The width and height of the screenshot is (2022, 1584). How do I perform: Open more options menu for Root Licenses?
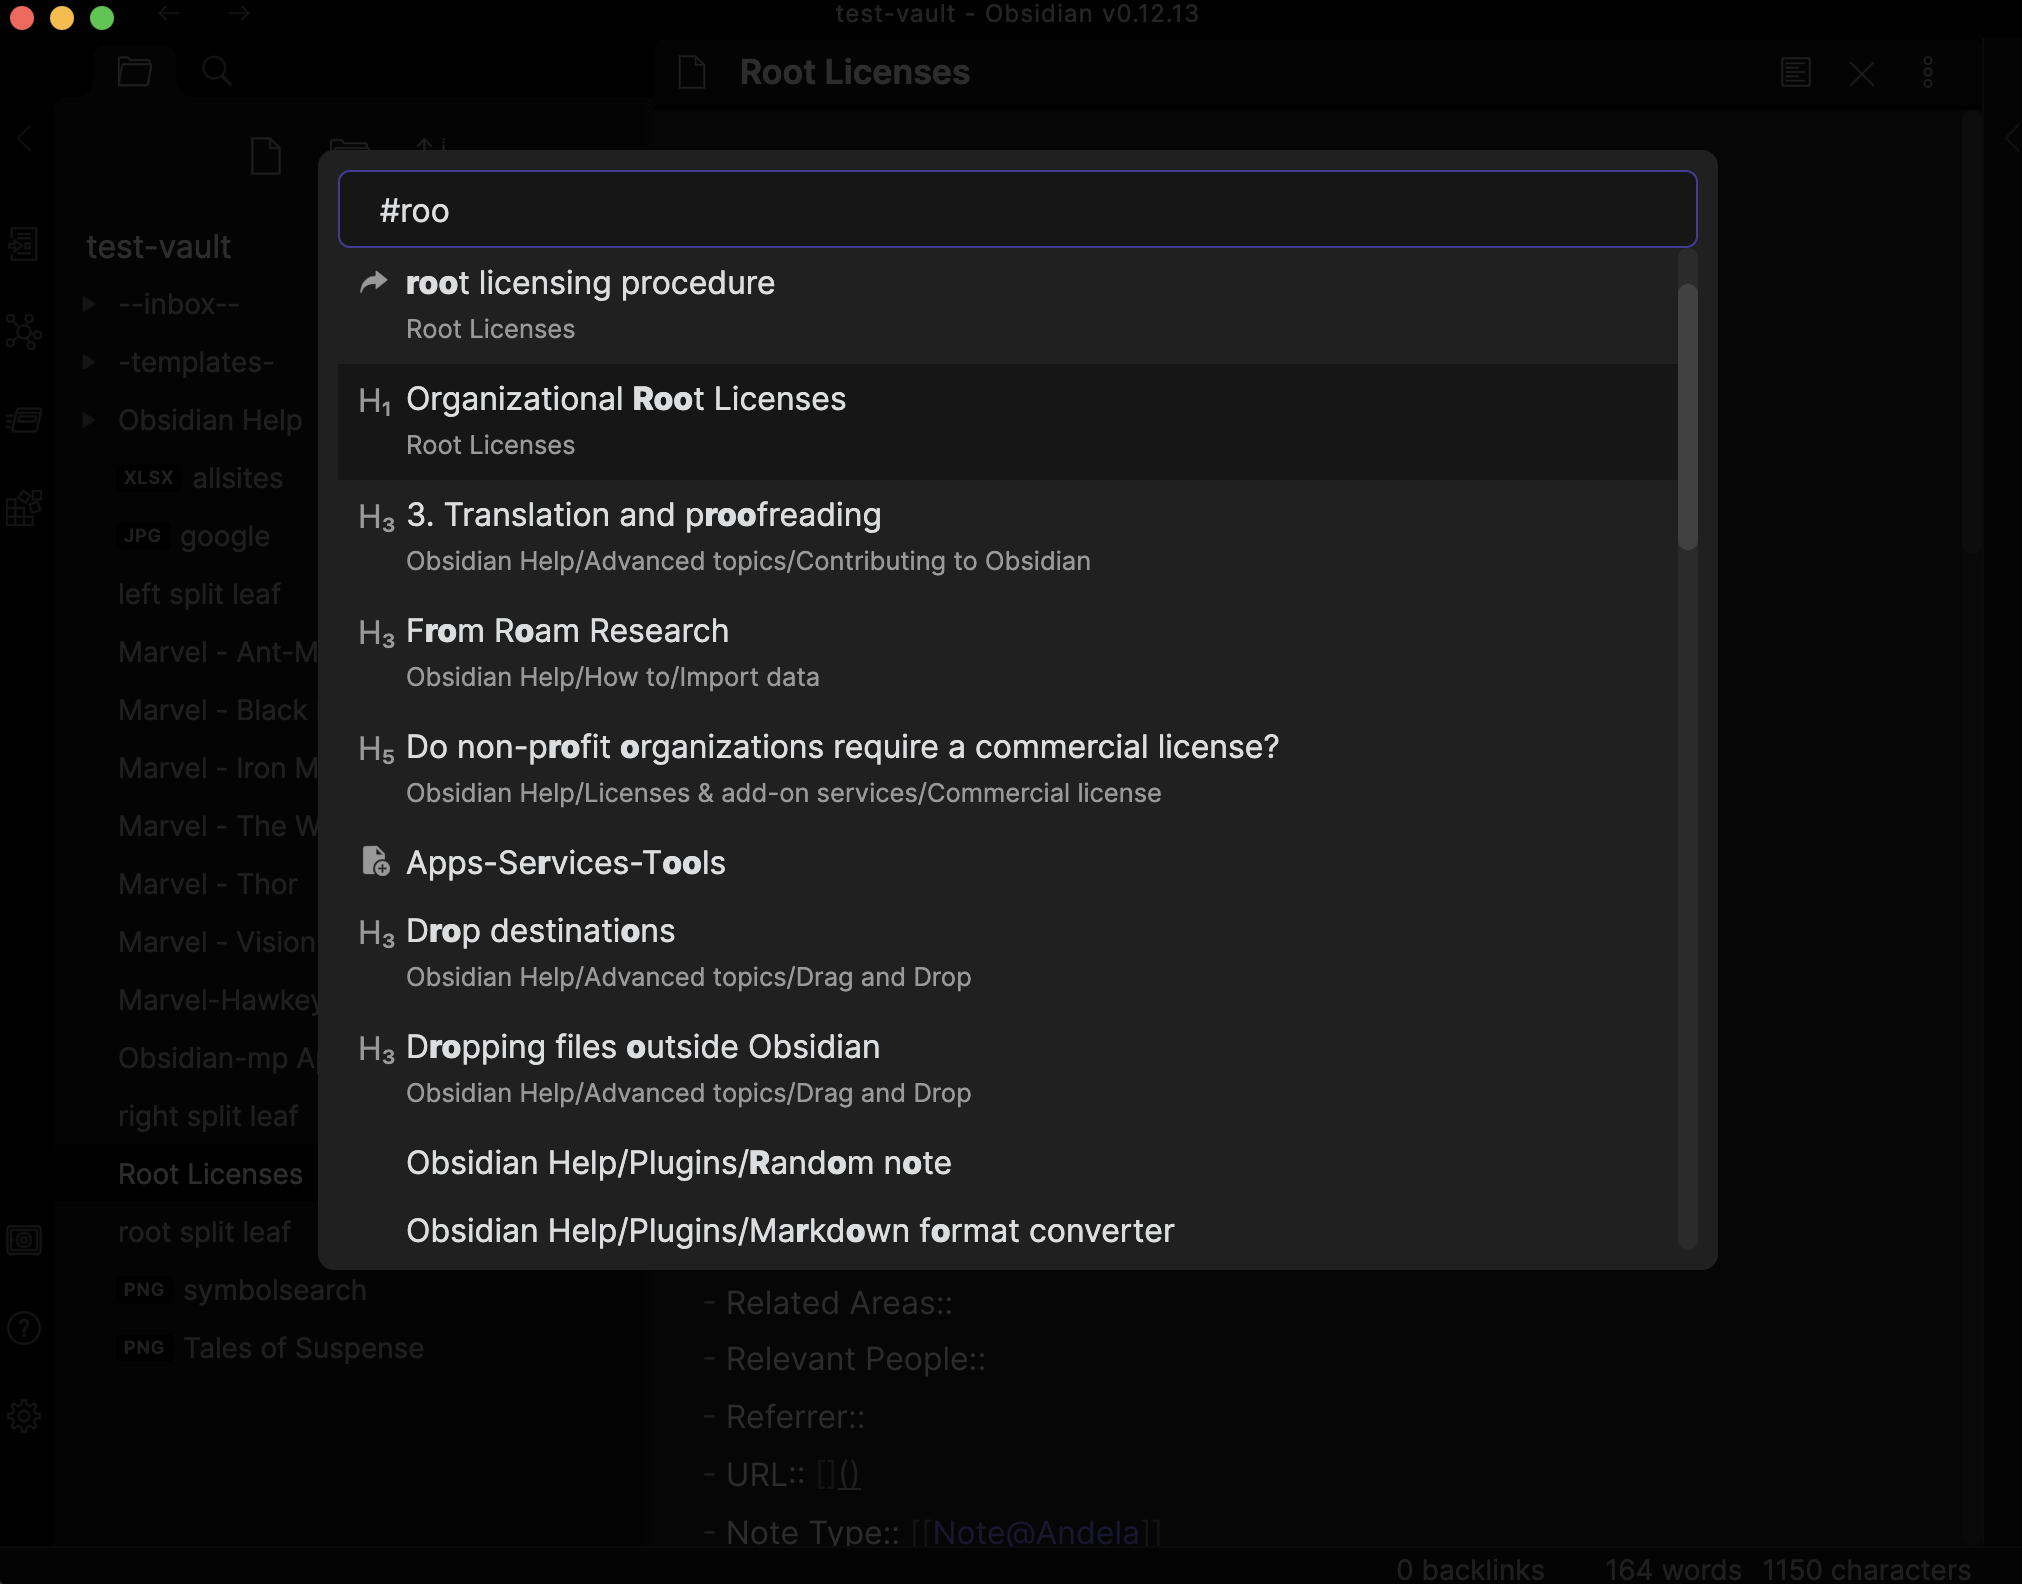pos(1927,73)
